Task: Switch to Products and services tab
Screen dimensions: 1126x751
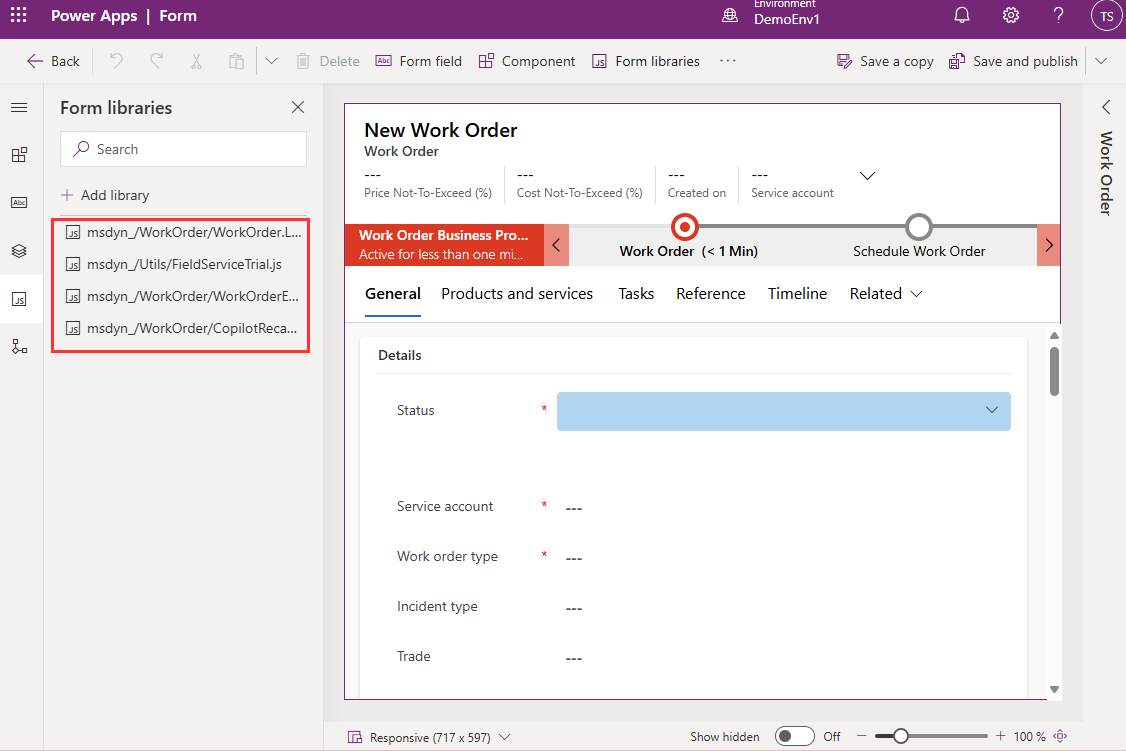Action: pyautogui.click(x=517, y=294)
